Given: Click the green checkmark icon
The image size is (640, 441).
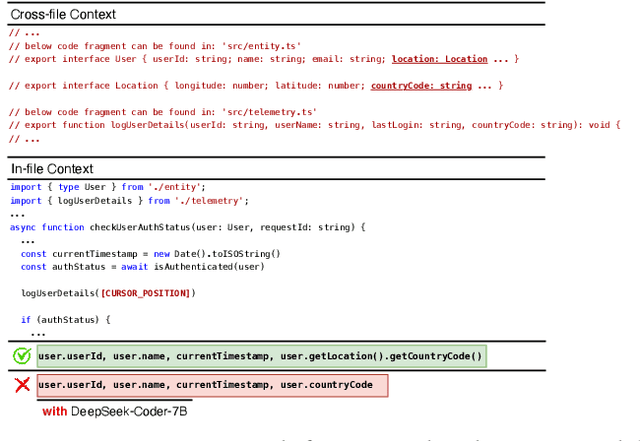Looking at the screenshot, I should click(x=21, y=356).
